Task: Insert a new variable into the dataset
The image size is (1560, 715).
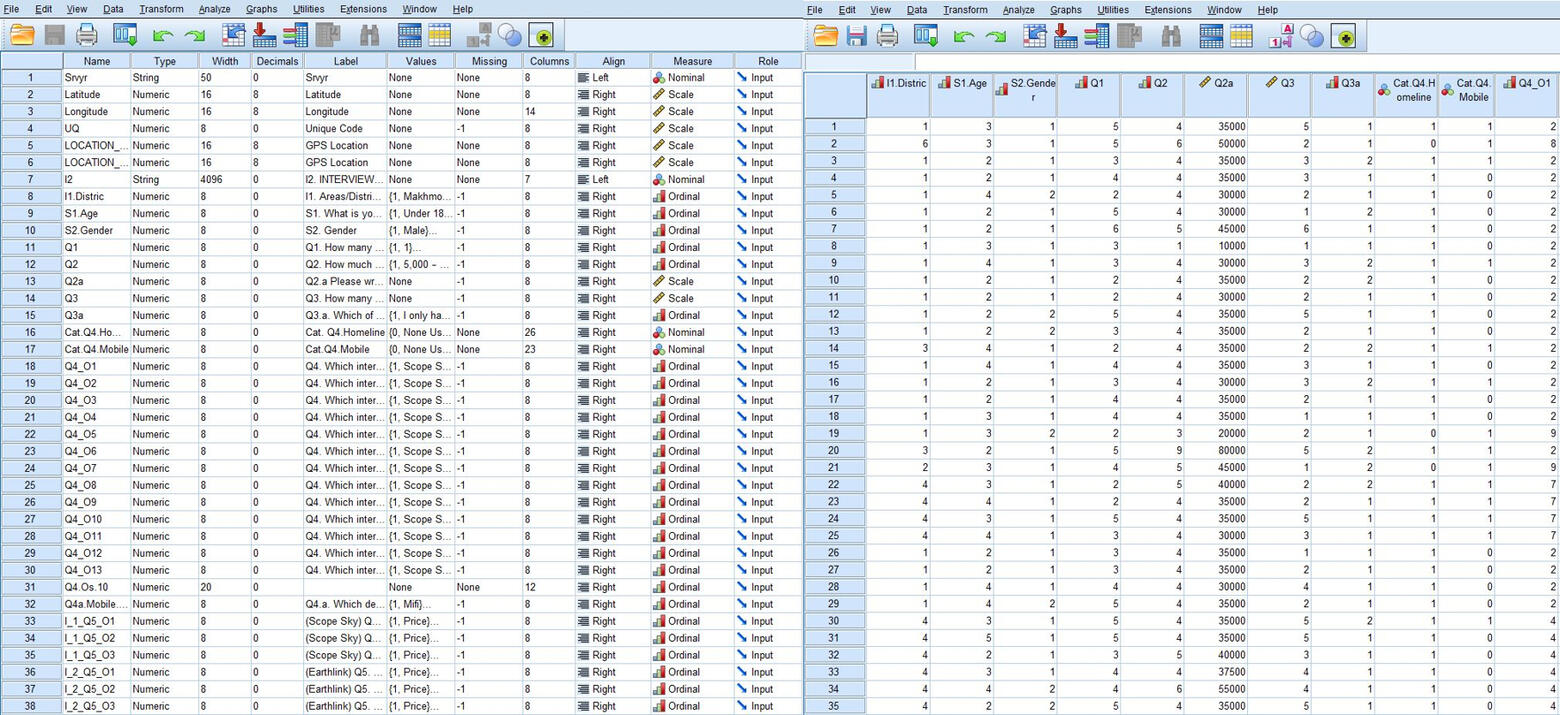Action: (295, 35)
